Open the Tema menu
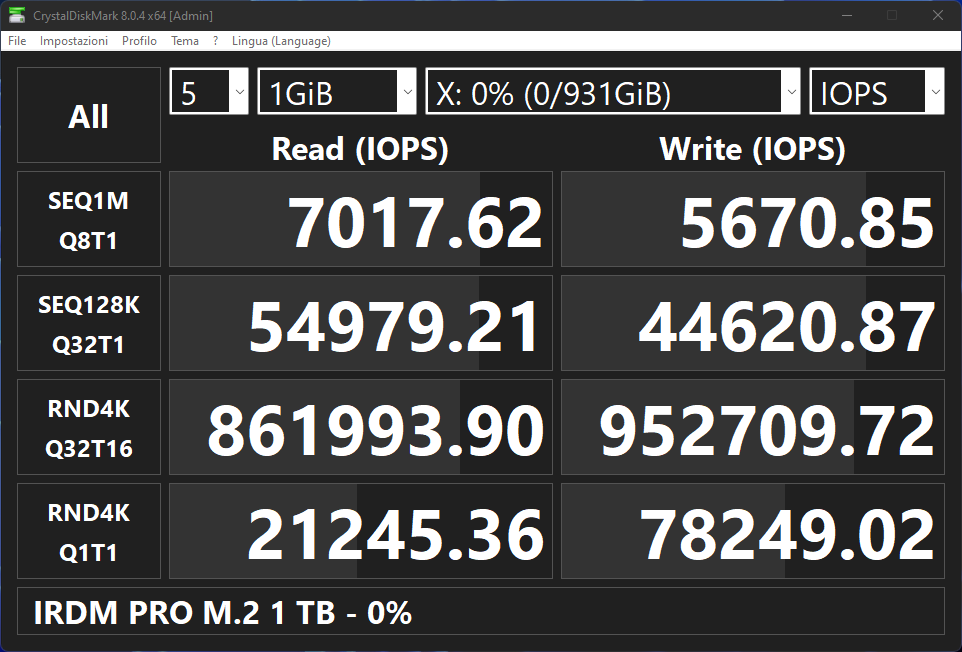Viewport: 962px width, 652px height. (185, 41)
